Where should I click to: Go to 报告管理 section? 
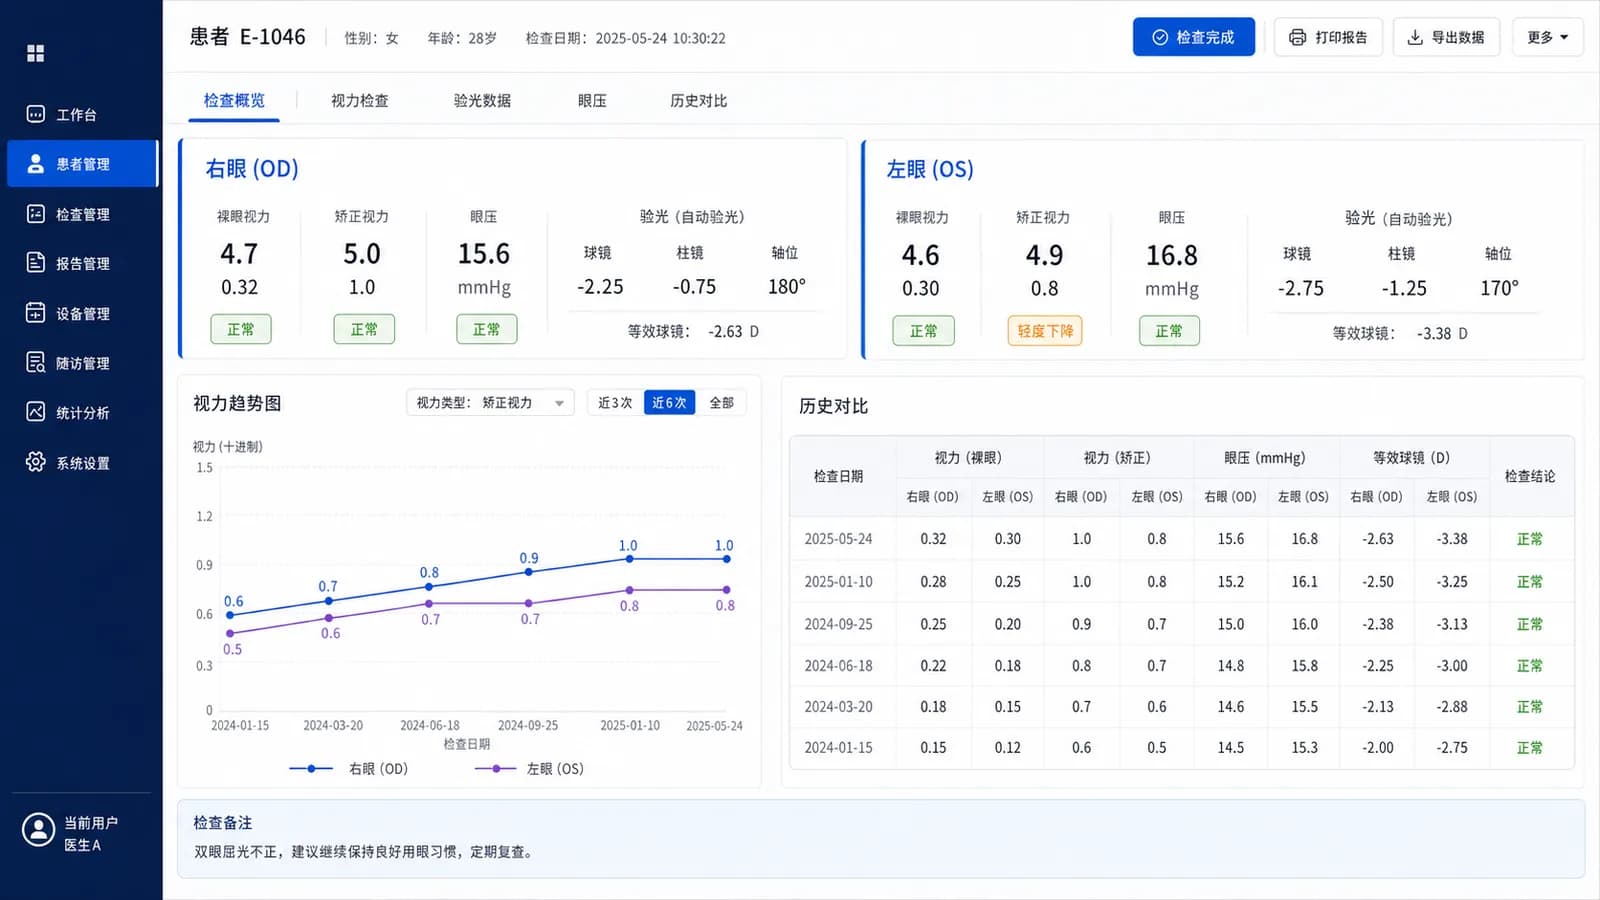[80, 263]
